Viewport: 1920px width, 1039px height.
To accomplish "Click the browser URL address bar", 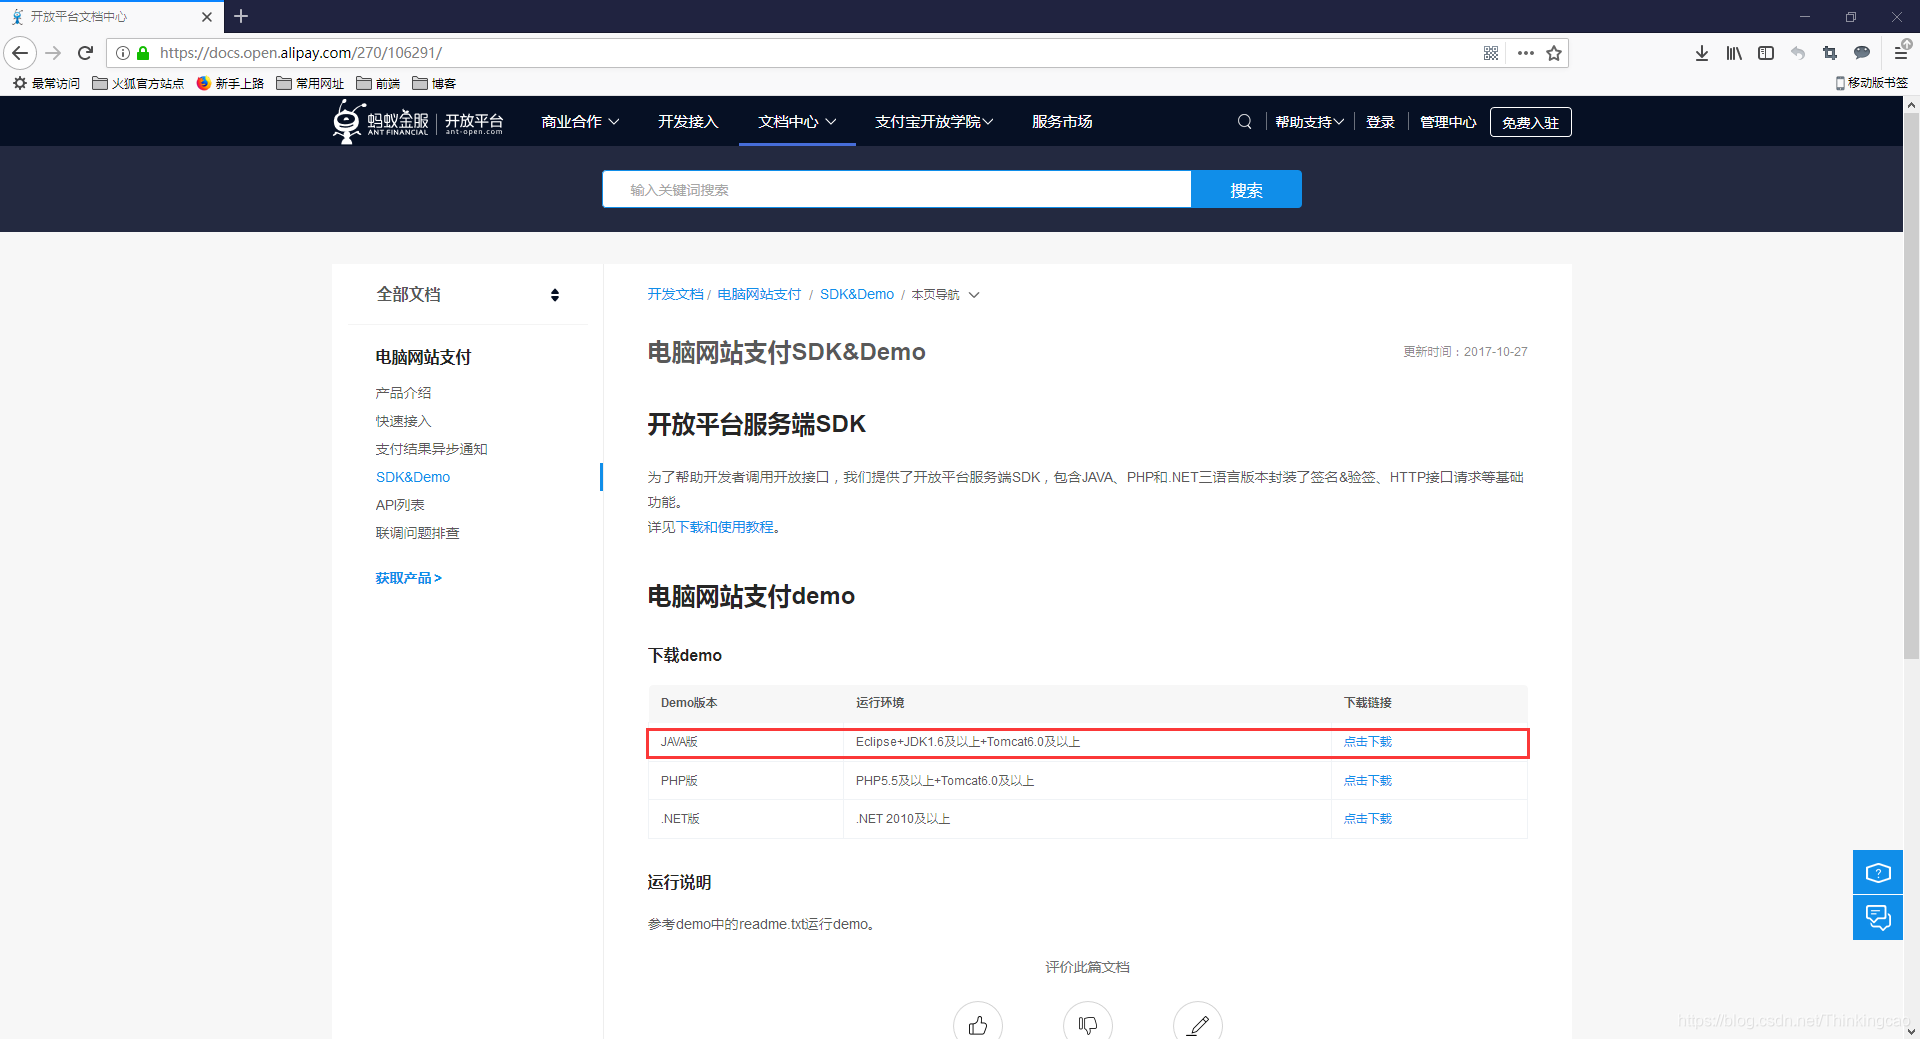I will pyautogui.click(x=800, y=53).
